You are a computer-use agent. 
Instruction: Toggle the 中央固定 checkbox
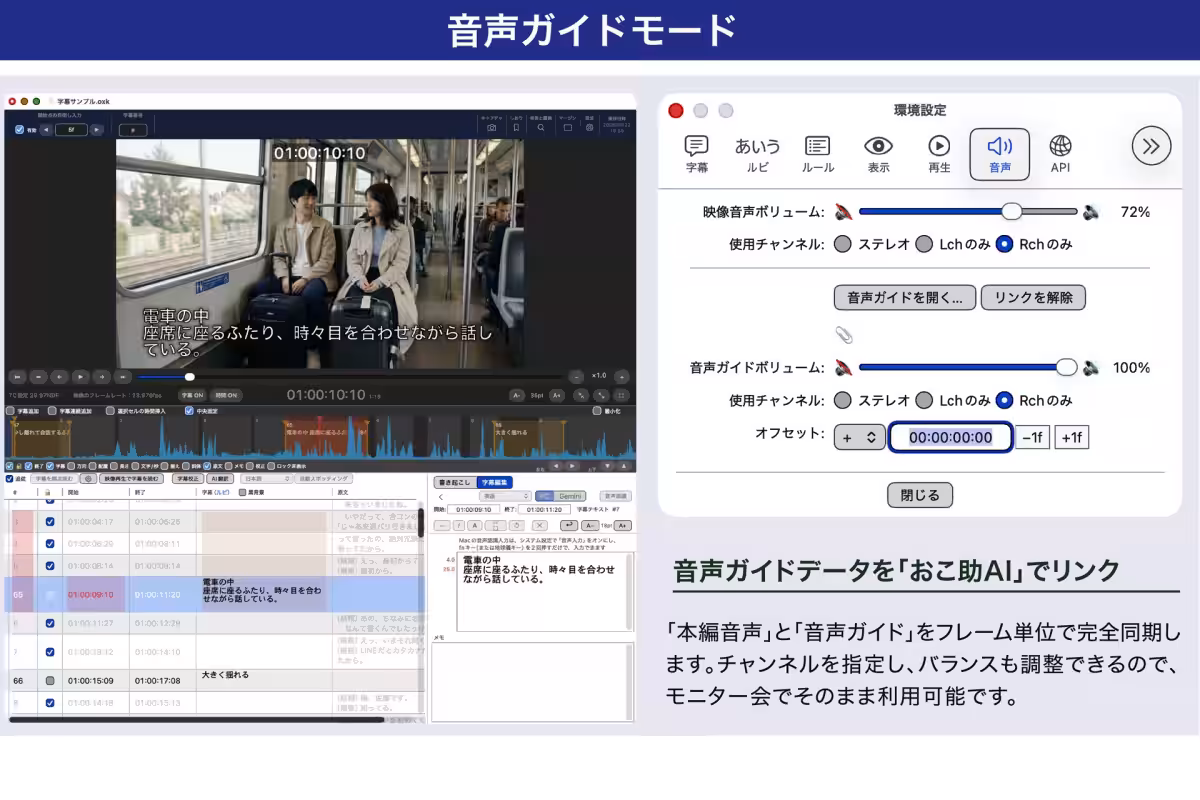pyautogui.click(x=188, y=411)
